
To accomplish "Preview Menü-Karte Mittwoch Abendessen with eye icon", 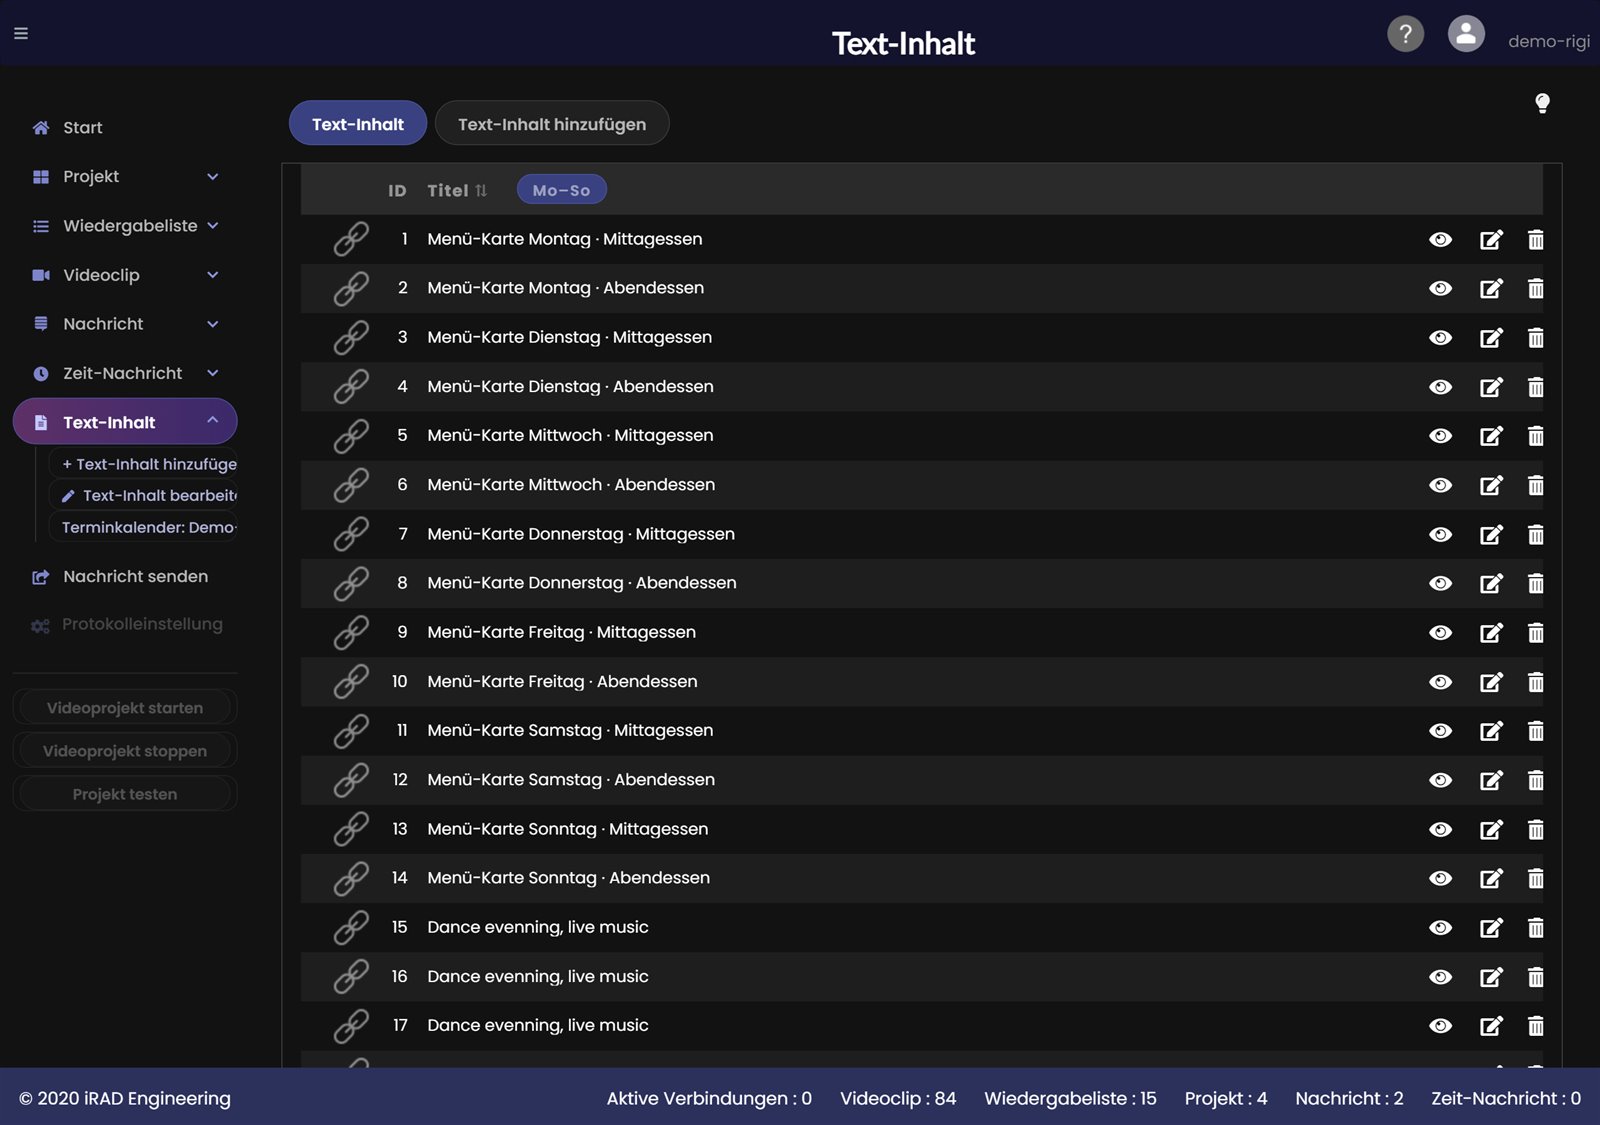I will click(1440, 484).
